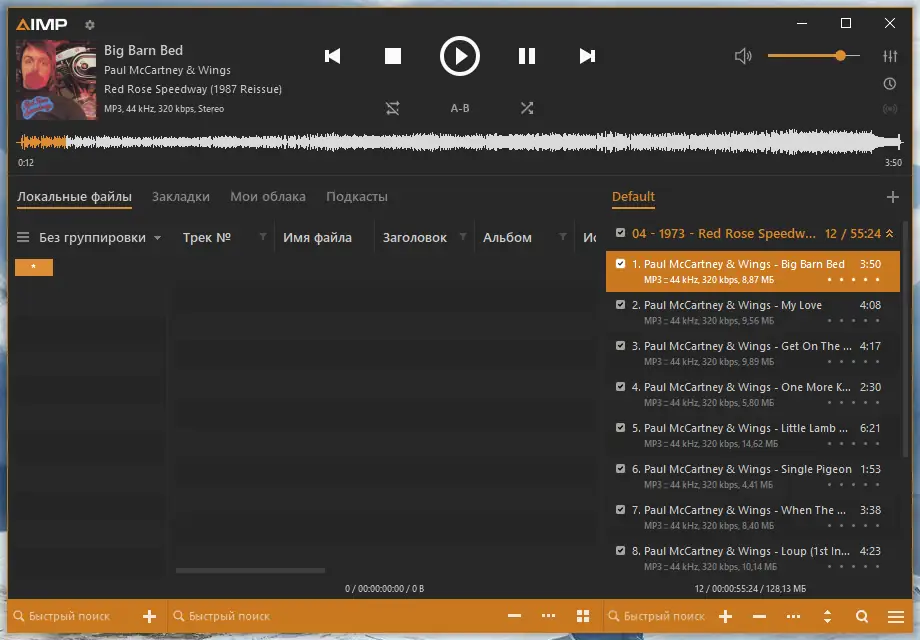The width and height of the screenshot is (920, 640).
Task: Uncheck the One More K... track checkbox
Action: point(620,387)
